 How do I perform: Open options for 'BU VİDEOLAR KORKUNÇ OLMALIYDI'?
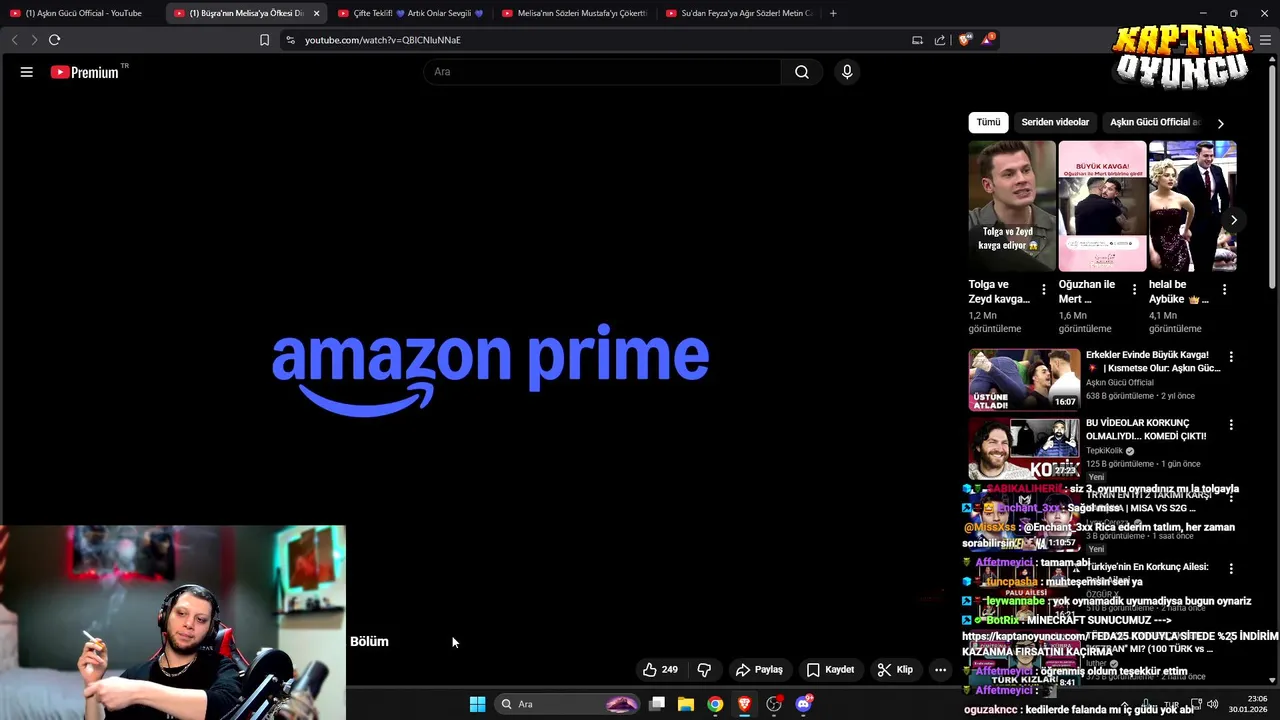pos(1231,425)
